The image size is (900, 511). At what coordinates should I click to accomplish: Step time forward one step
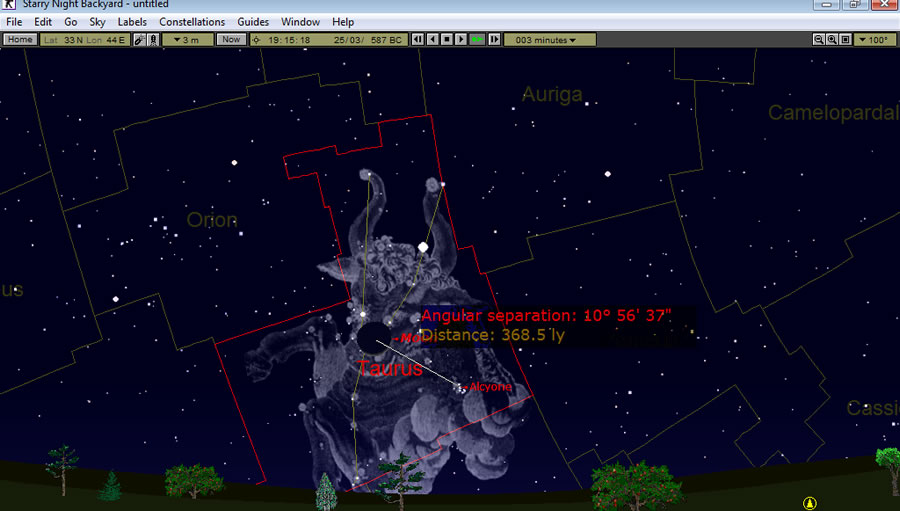494,40
